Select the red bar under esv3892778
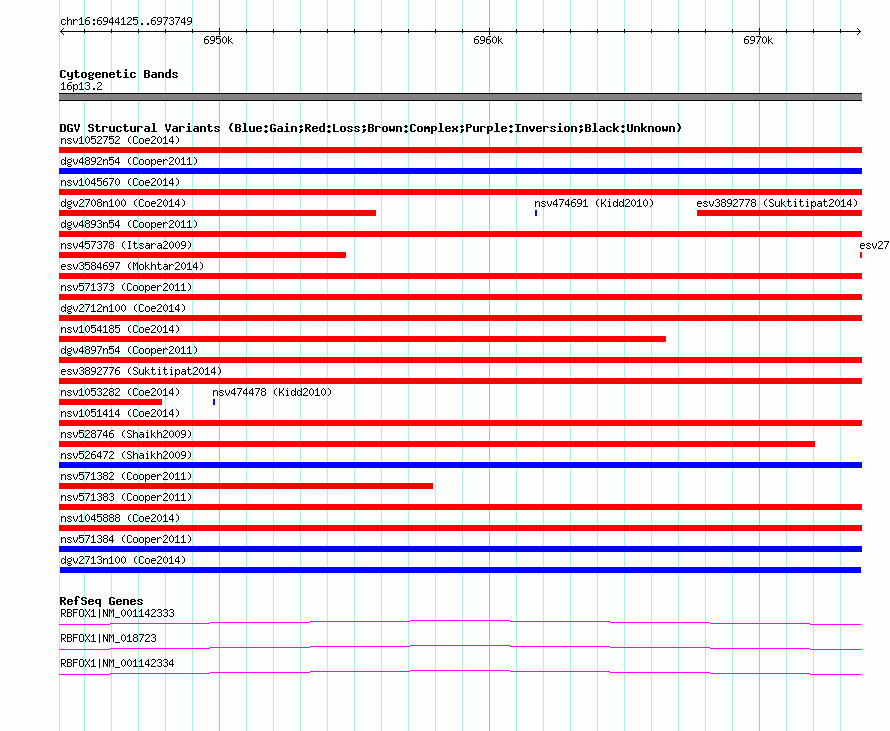This screenshot has height=731, width=890. [x=779, y=213]
